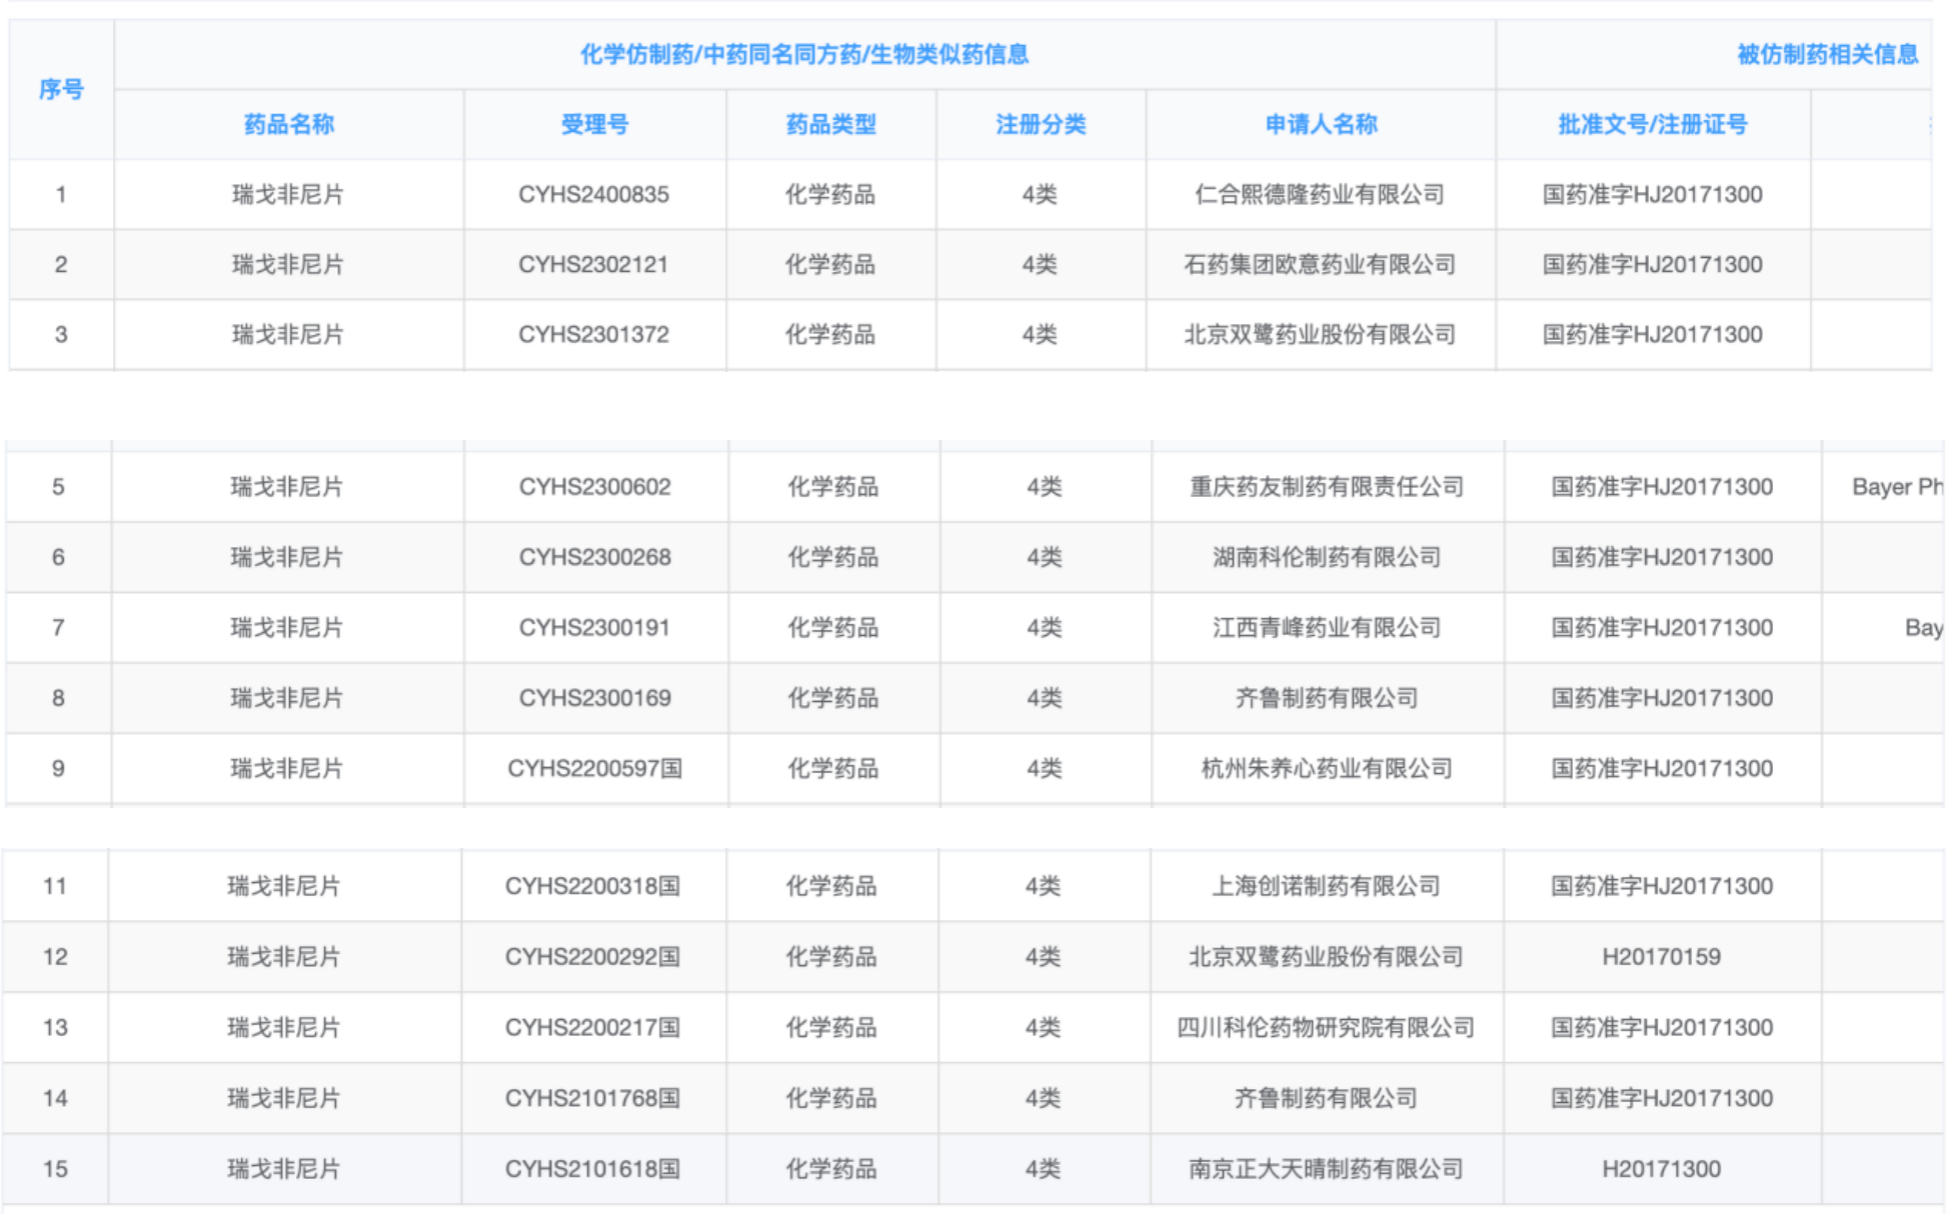The width and height of the screenshot is (1954, 1218).
Task: Click applicant 湖南科伦制药有限公司
Action: (x=1327, y=557)
